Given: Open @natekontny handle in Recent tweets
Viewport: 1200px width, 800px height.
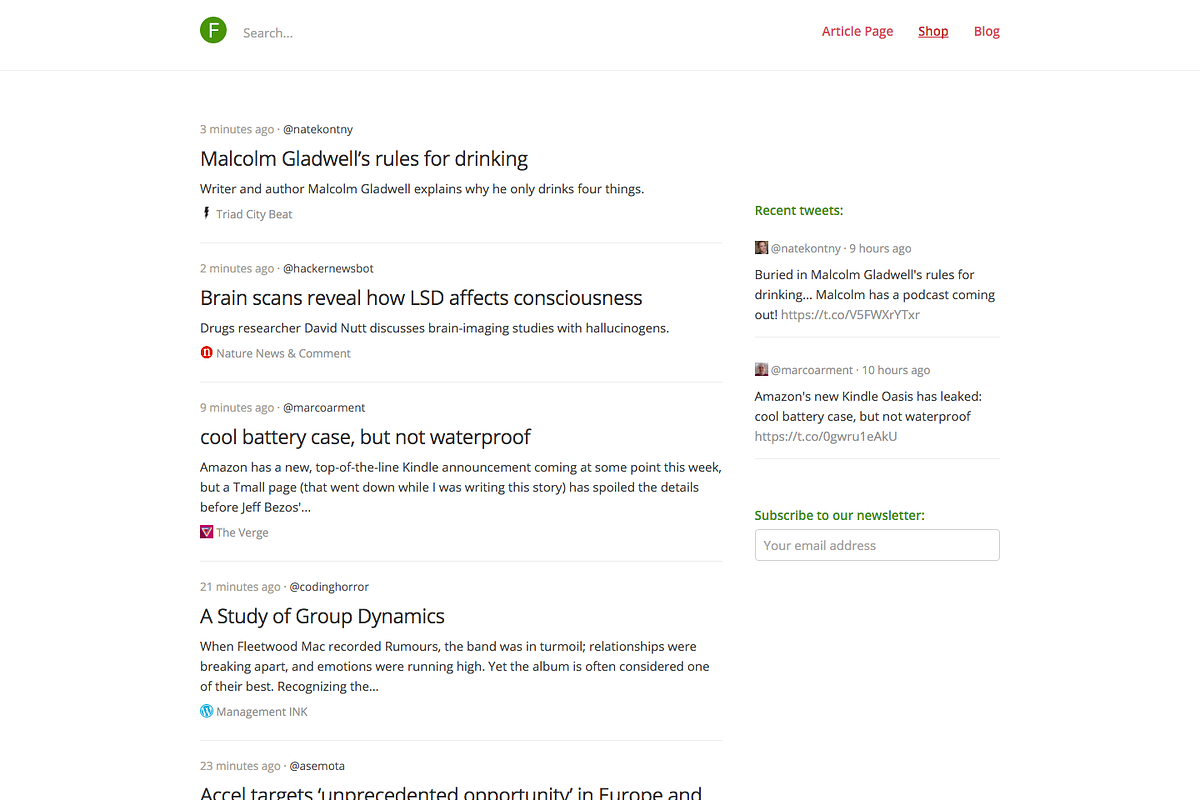Looking at the screenshot, I should tap(806, 248).
